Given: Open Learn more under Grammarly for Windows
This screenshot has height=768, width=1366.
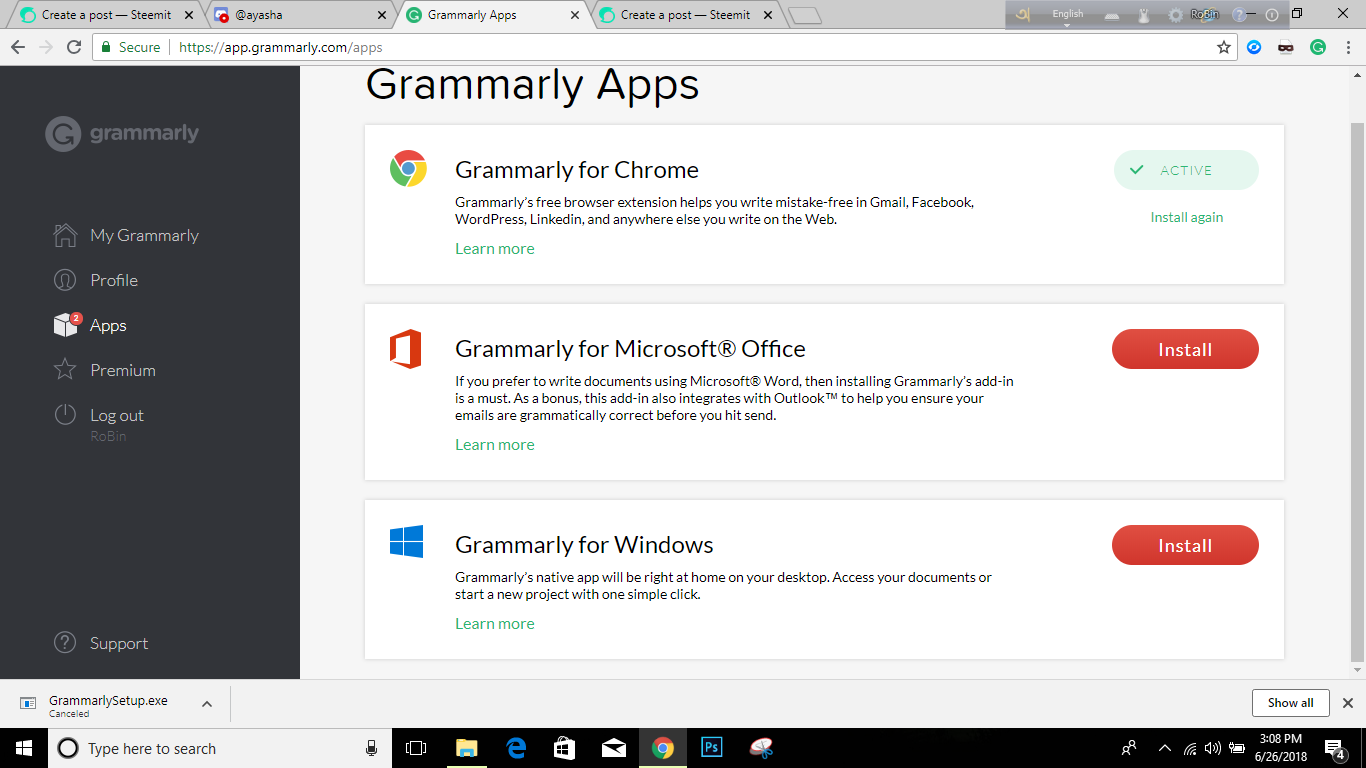Looking at the screenshot, I should (495, 623).
